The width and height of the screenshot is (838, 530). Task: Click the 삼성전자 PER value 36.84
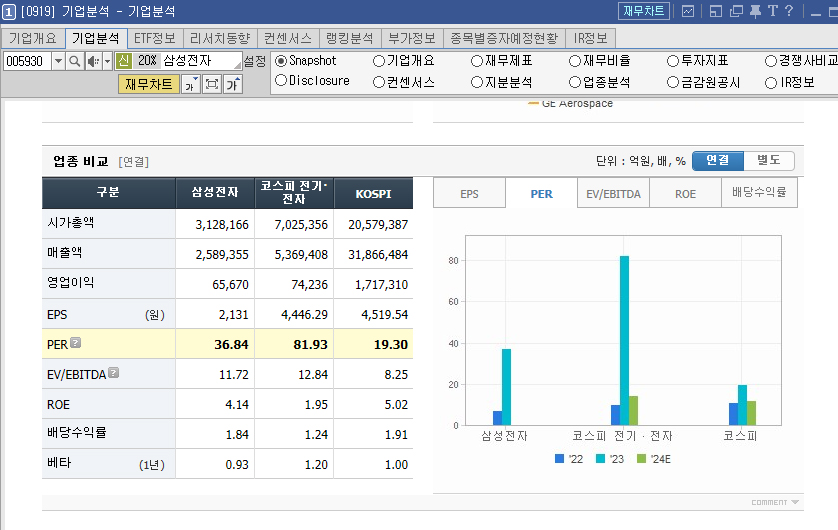[x=231, y=345]
